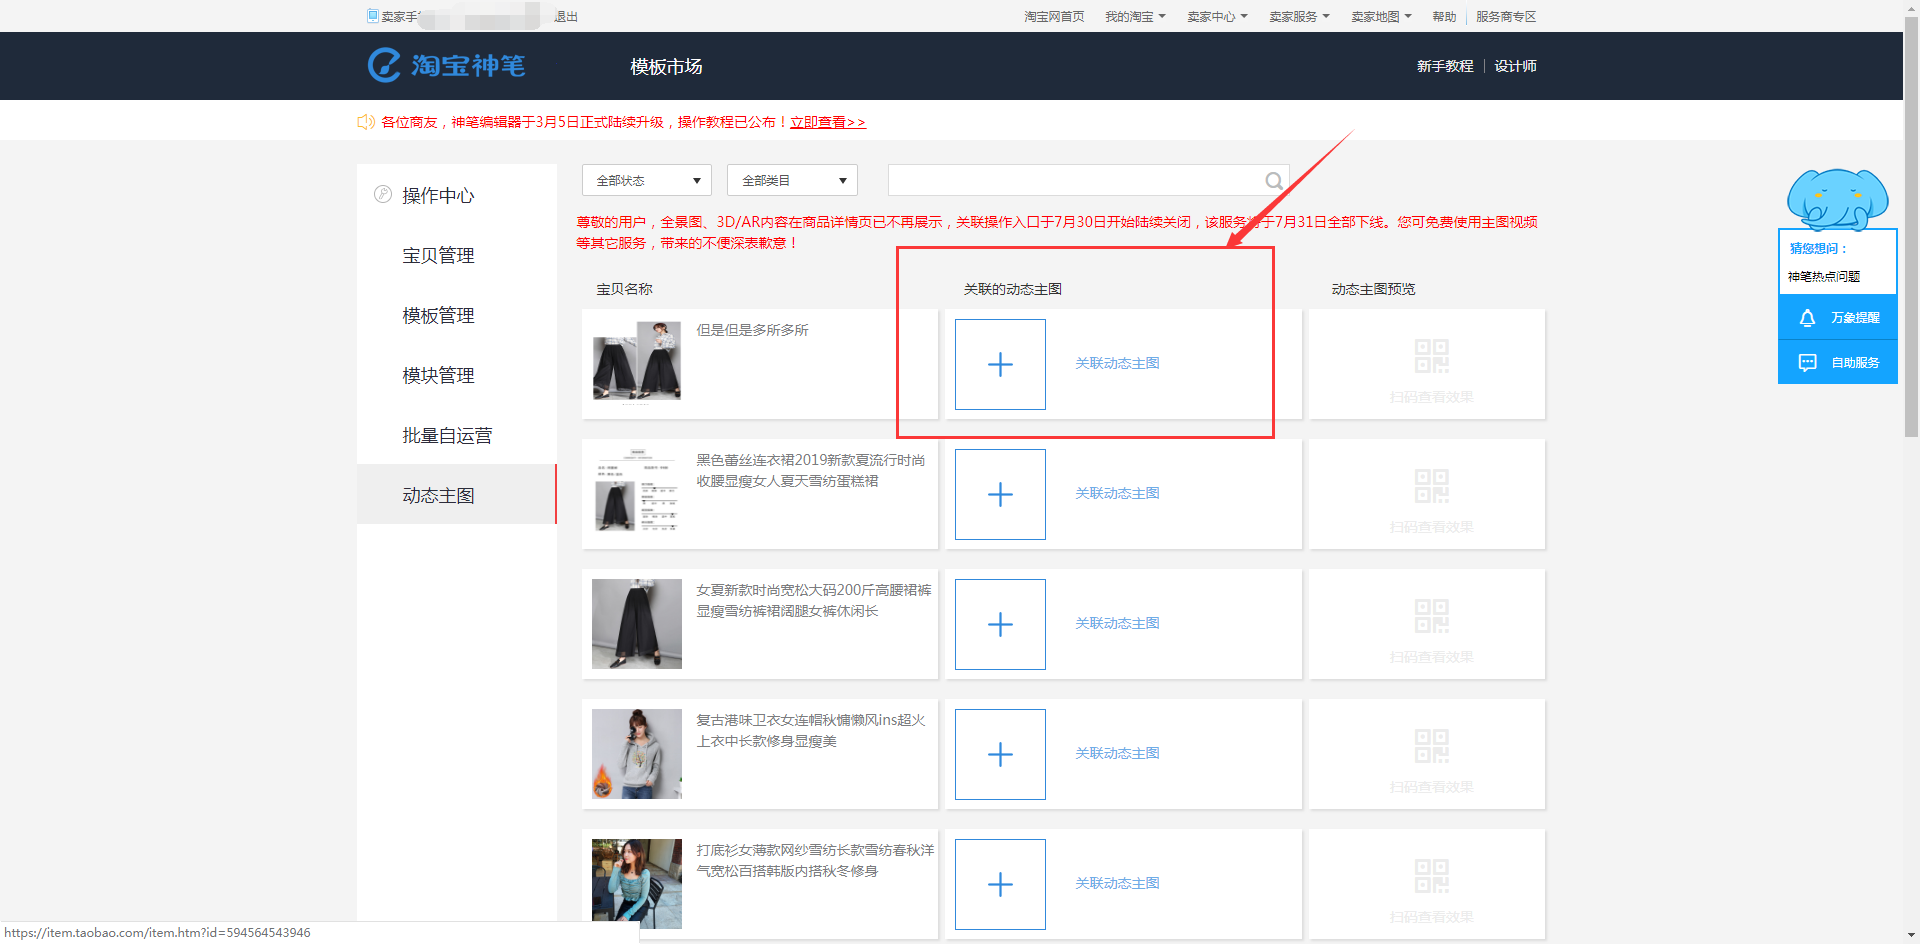The height and width of the screenshot is (944, 1920).
Task: Open the 我的淘宝 top menu
Action: [1134, 17]
